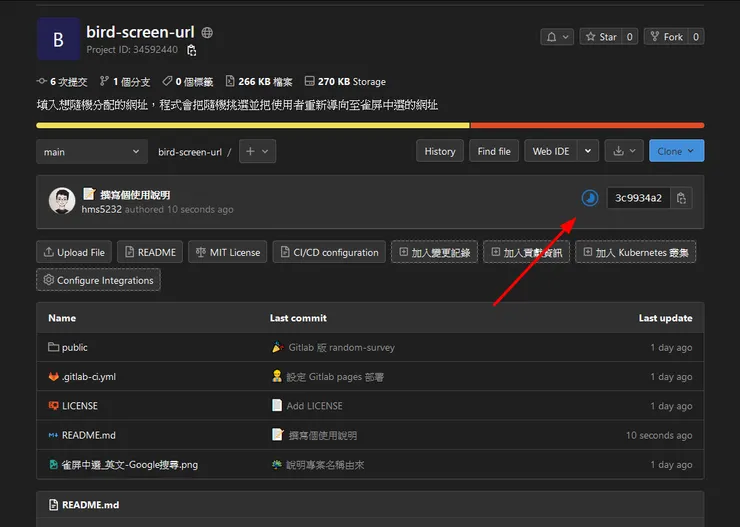Click the running pipeline status icon
Screen dimensions: 740x527
click(589, 198)
